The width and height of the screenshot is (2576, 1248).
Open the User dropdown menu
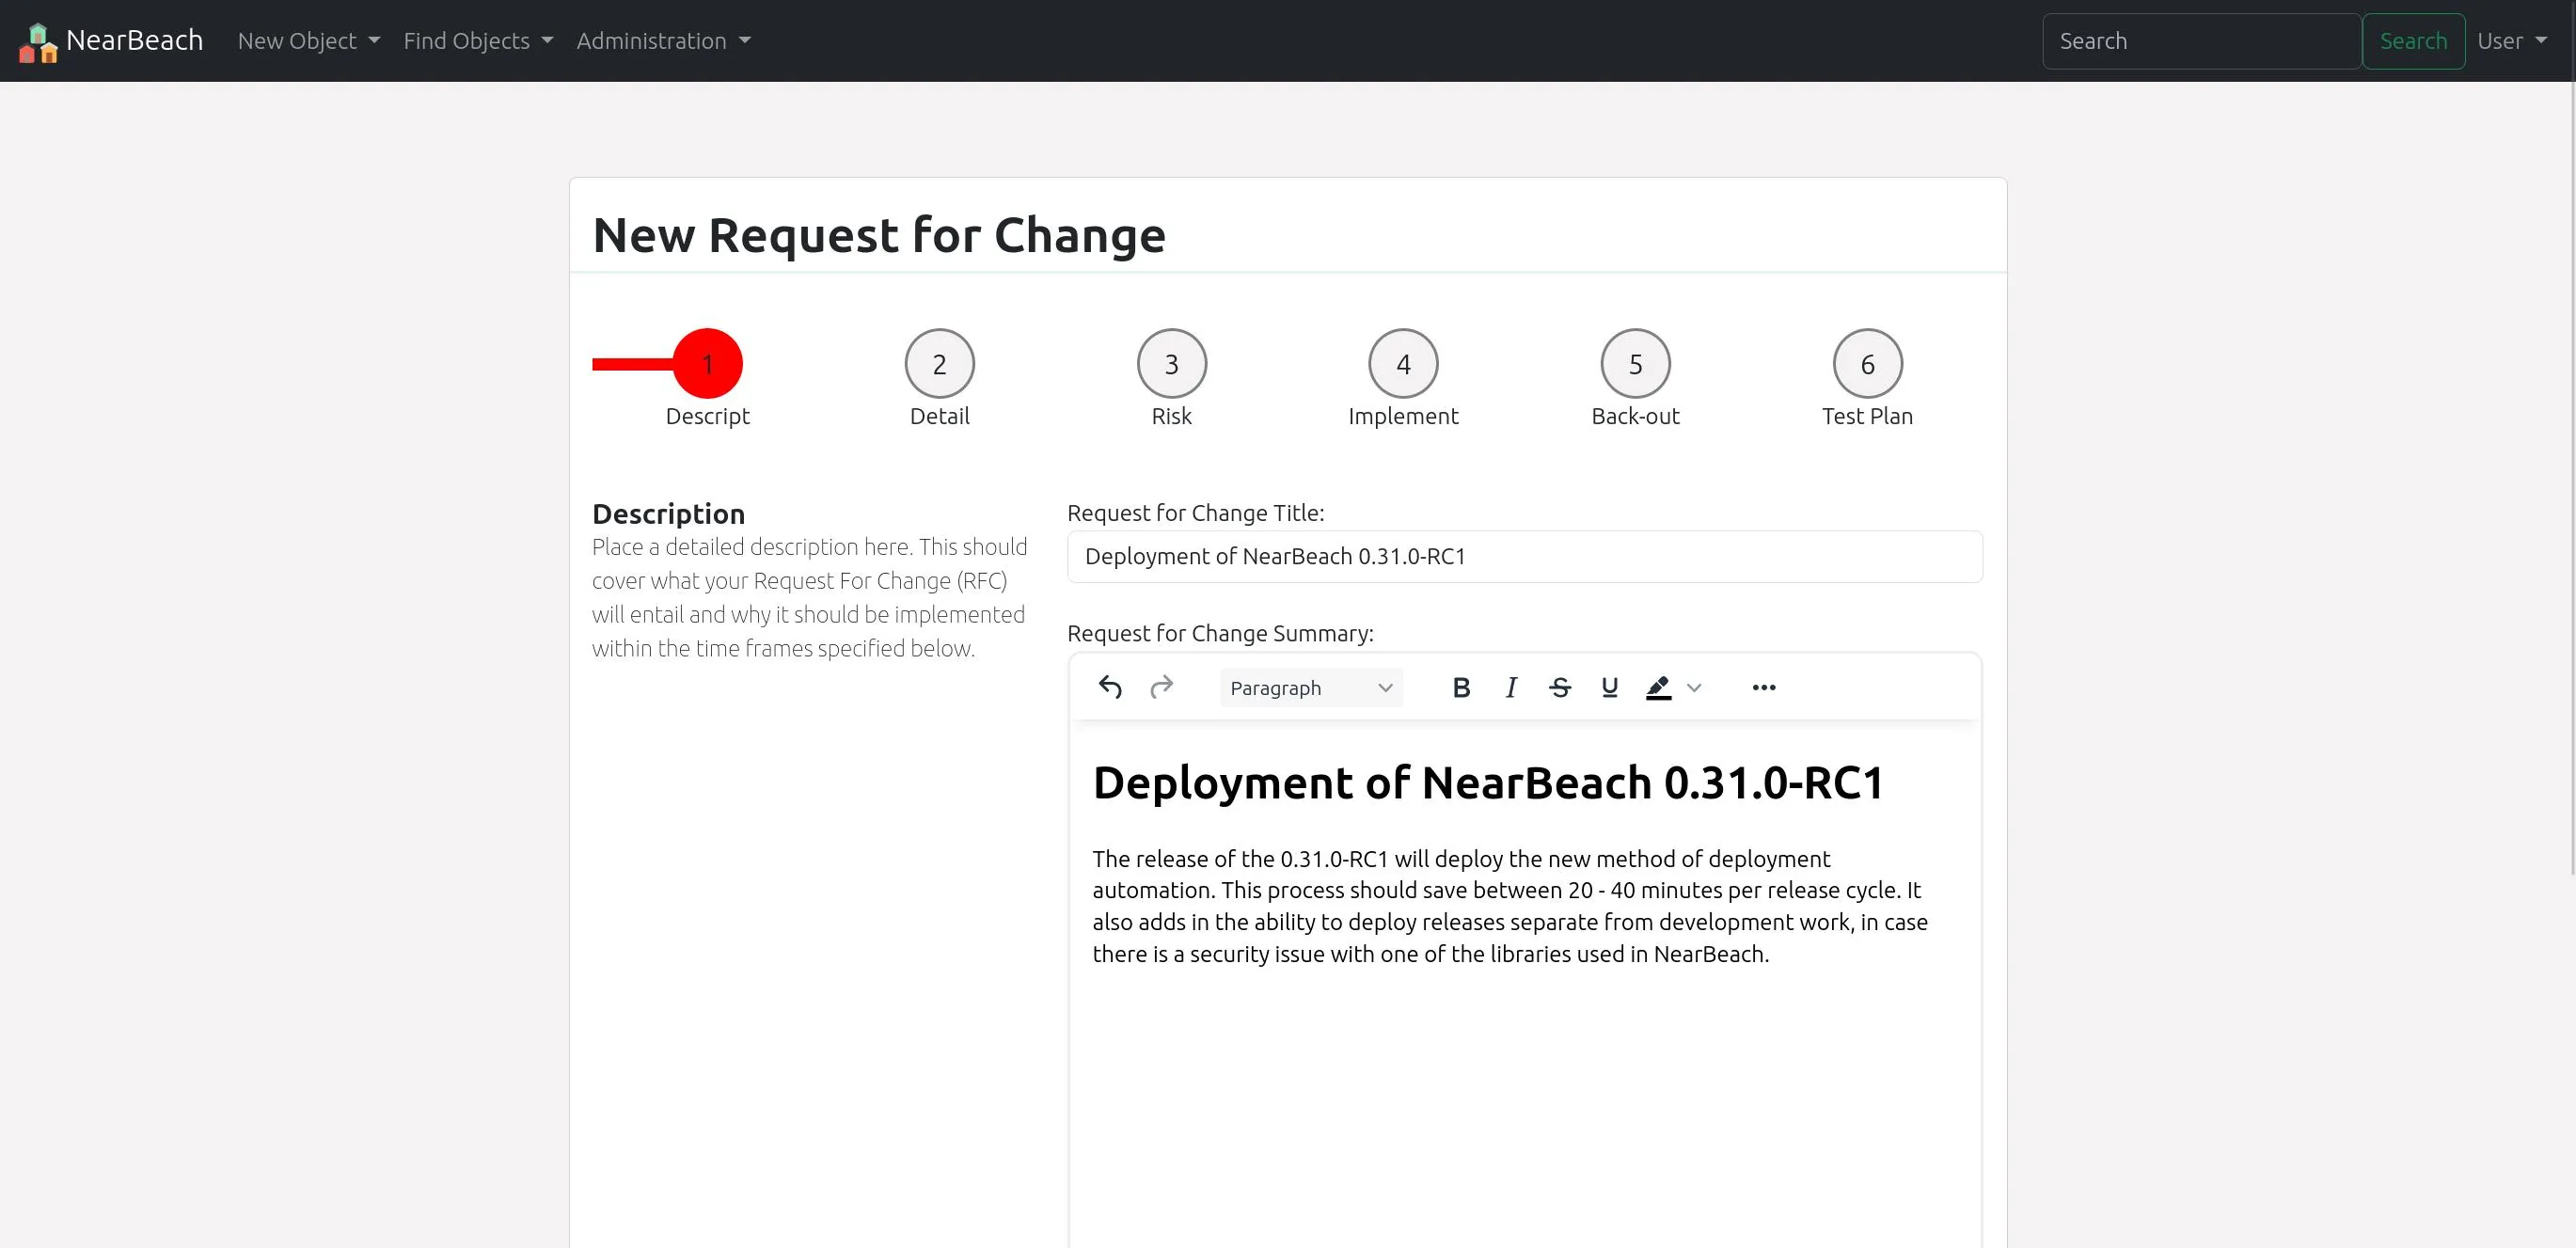[2511, 41]
